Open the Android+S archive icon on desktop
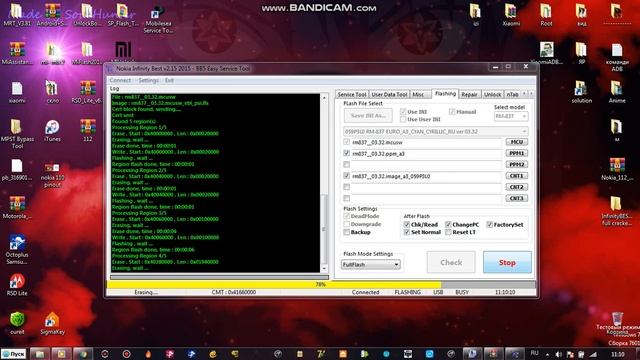640x360 pixels. coord(52,15)
